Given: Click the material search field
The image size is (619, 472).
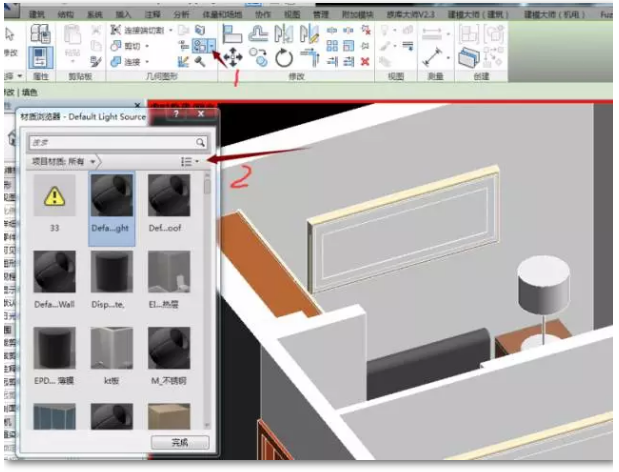Looking at the screenshot, I should (x=118, y=142).
